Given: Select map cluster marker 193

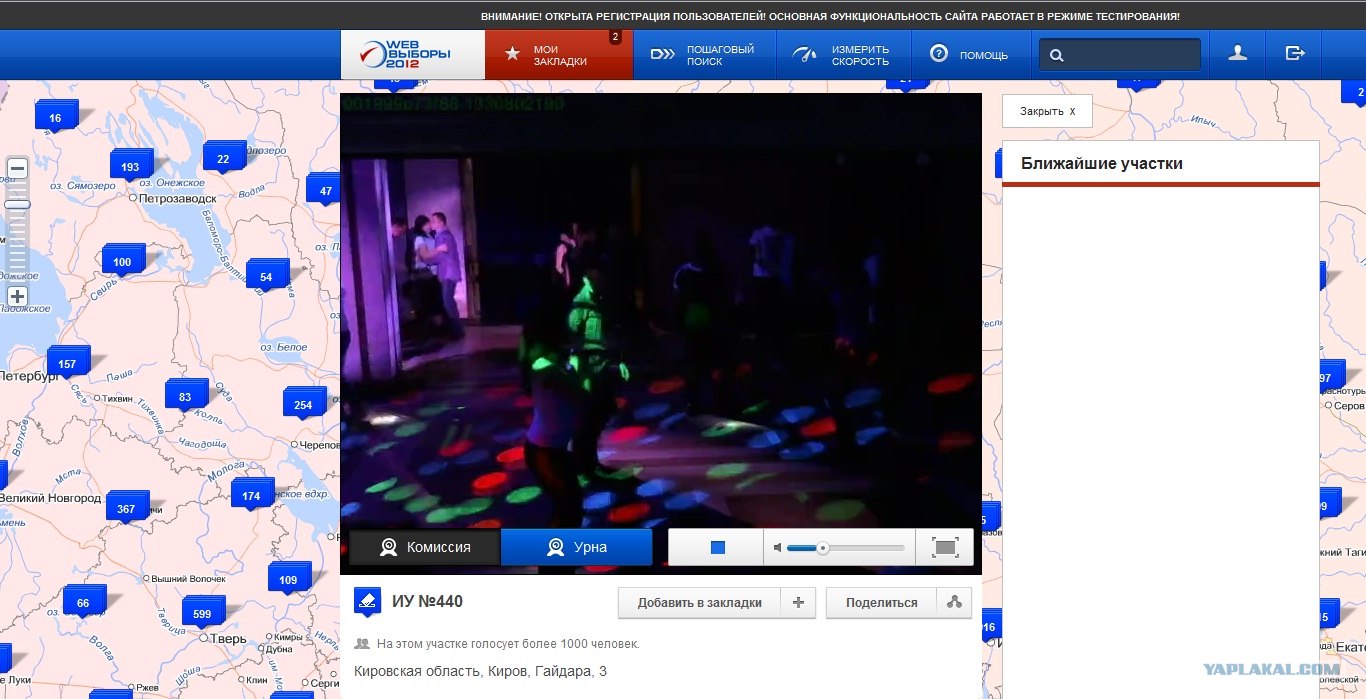Looking at the screenshot, I should coord(130,166).
